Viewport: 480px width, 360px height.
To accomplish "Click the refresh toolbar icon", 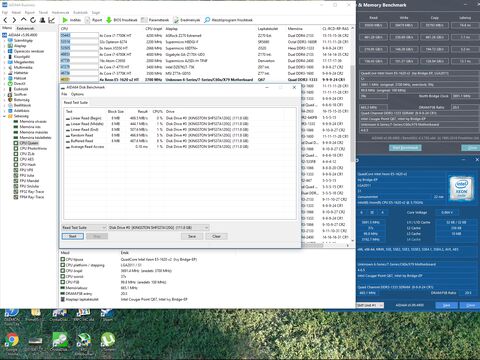I will click(33, 20).
